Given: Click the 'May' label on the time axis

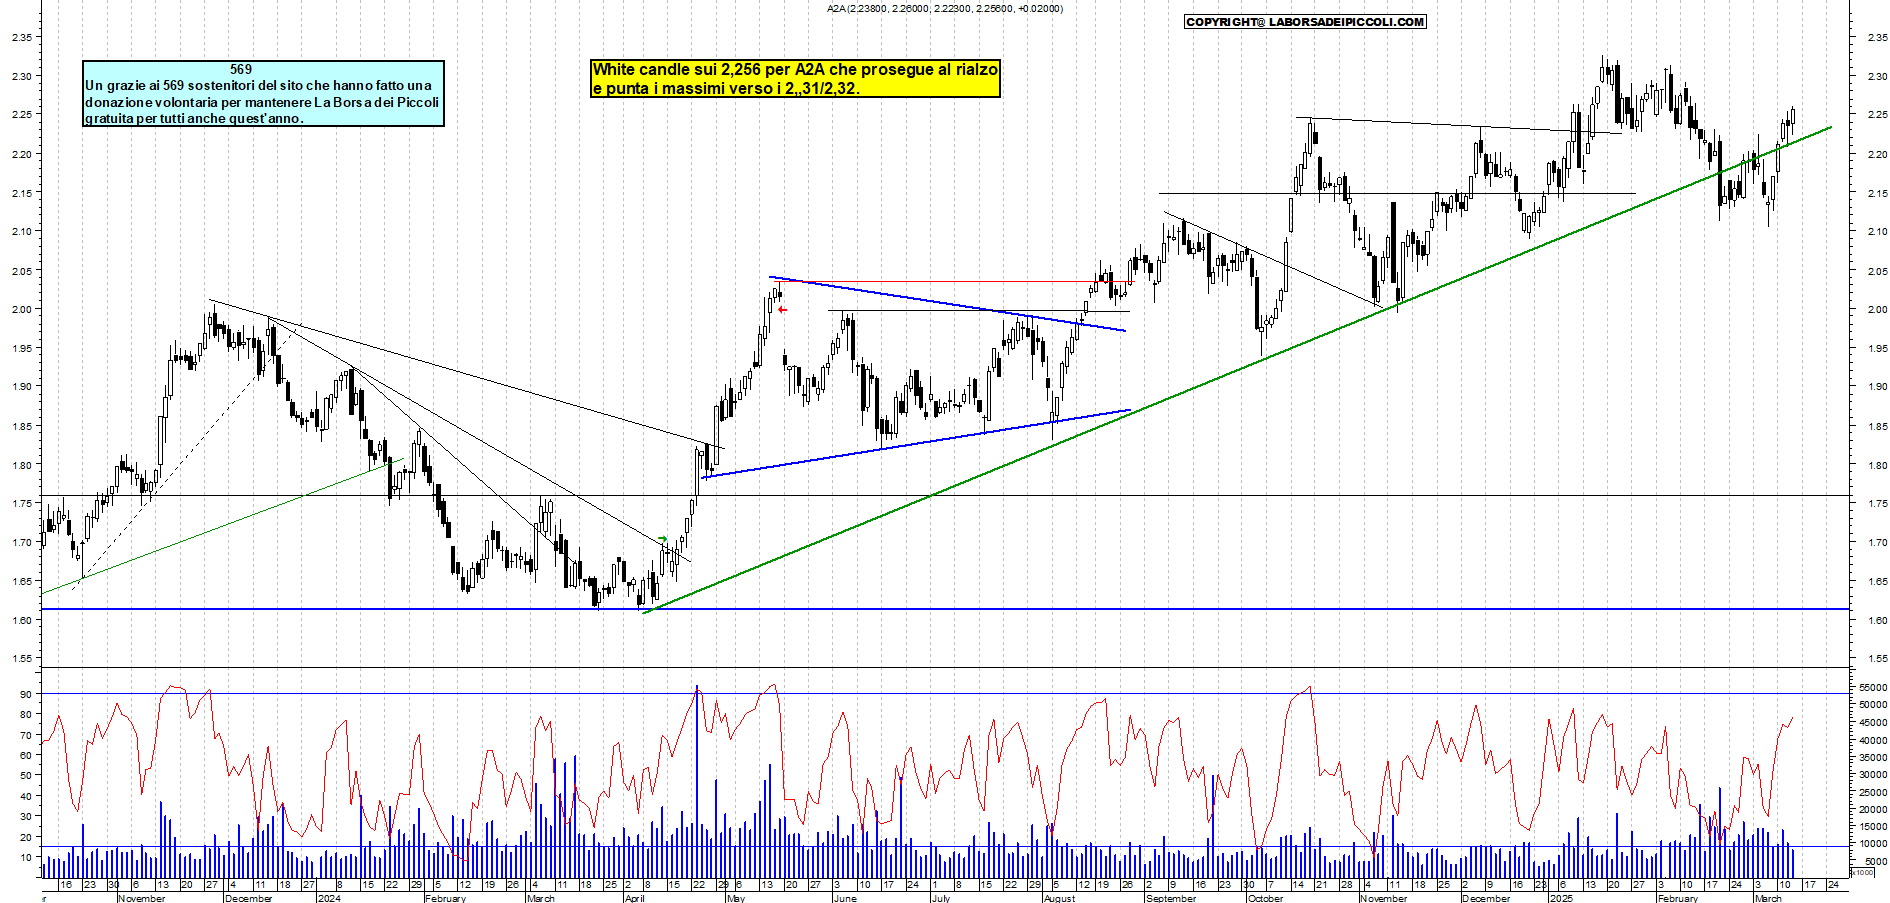Looking at the screenshot, I should point(736,898).
